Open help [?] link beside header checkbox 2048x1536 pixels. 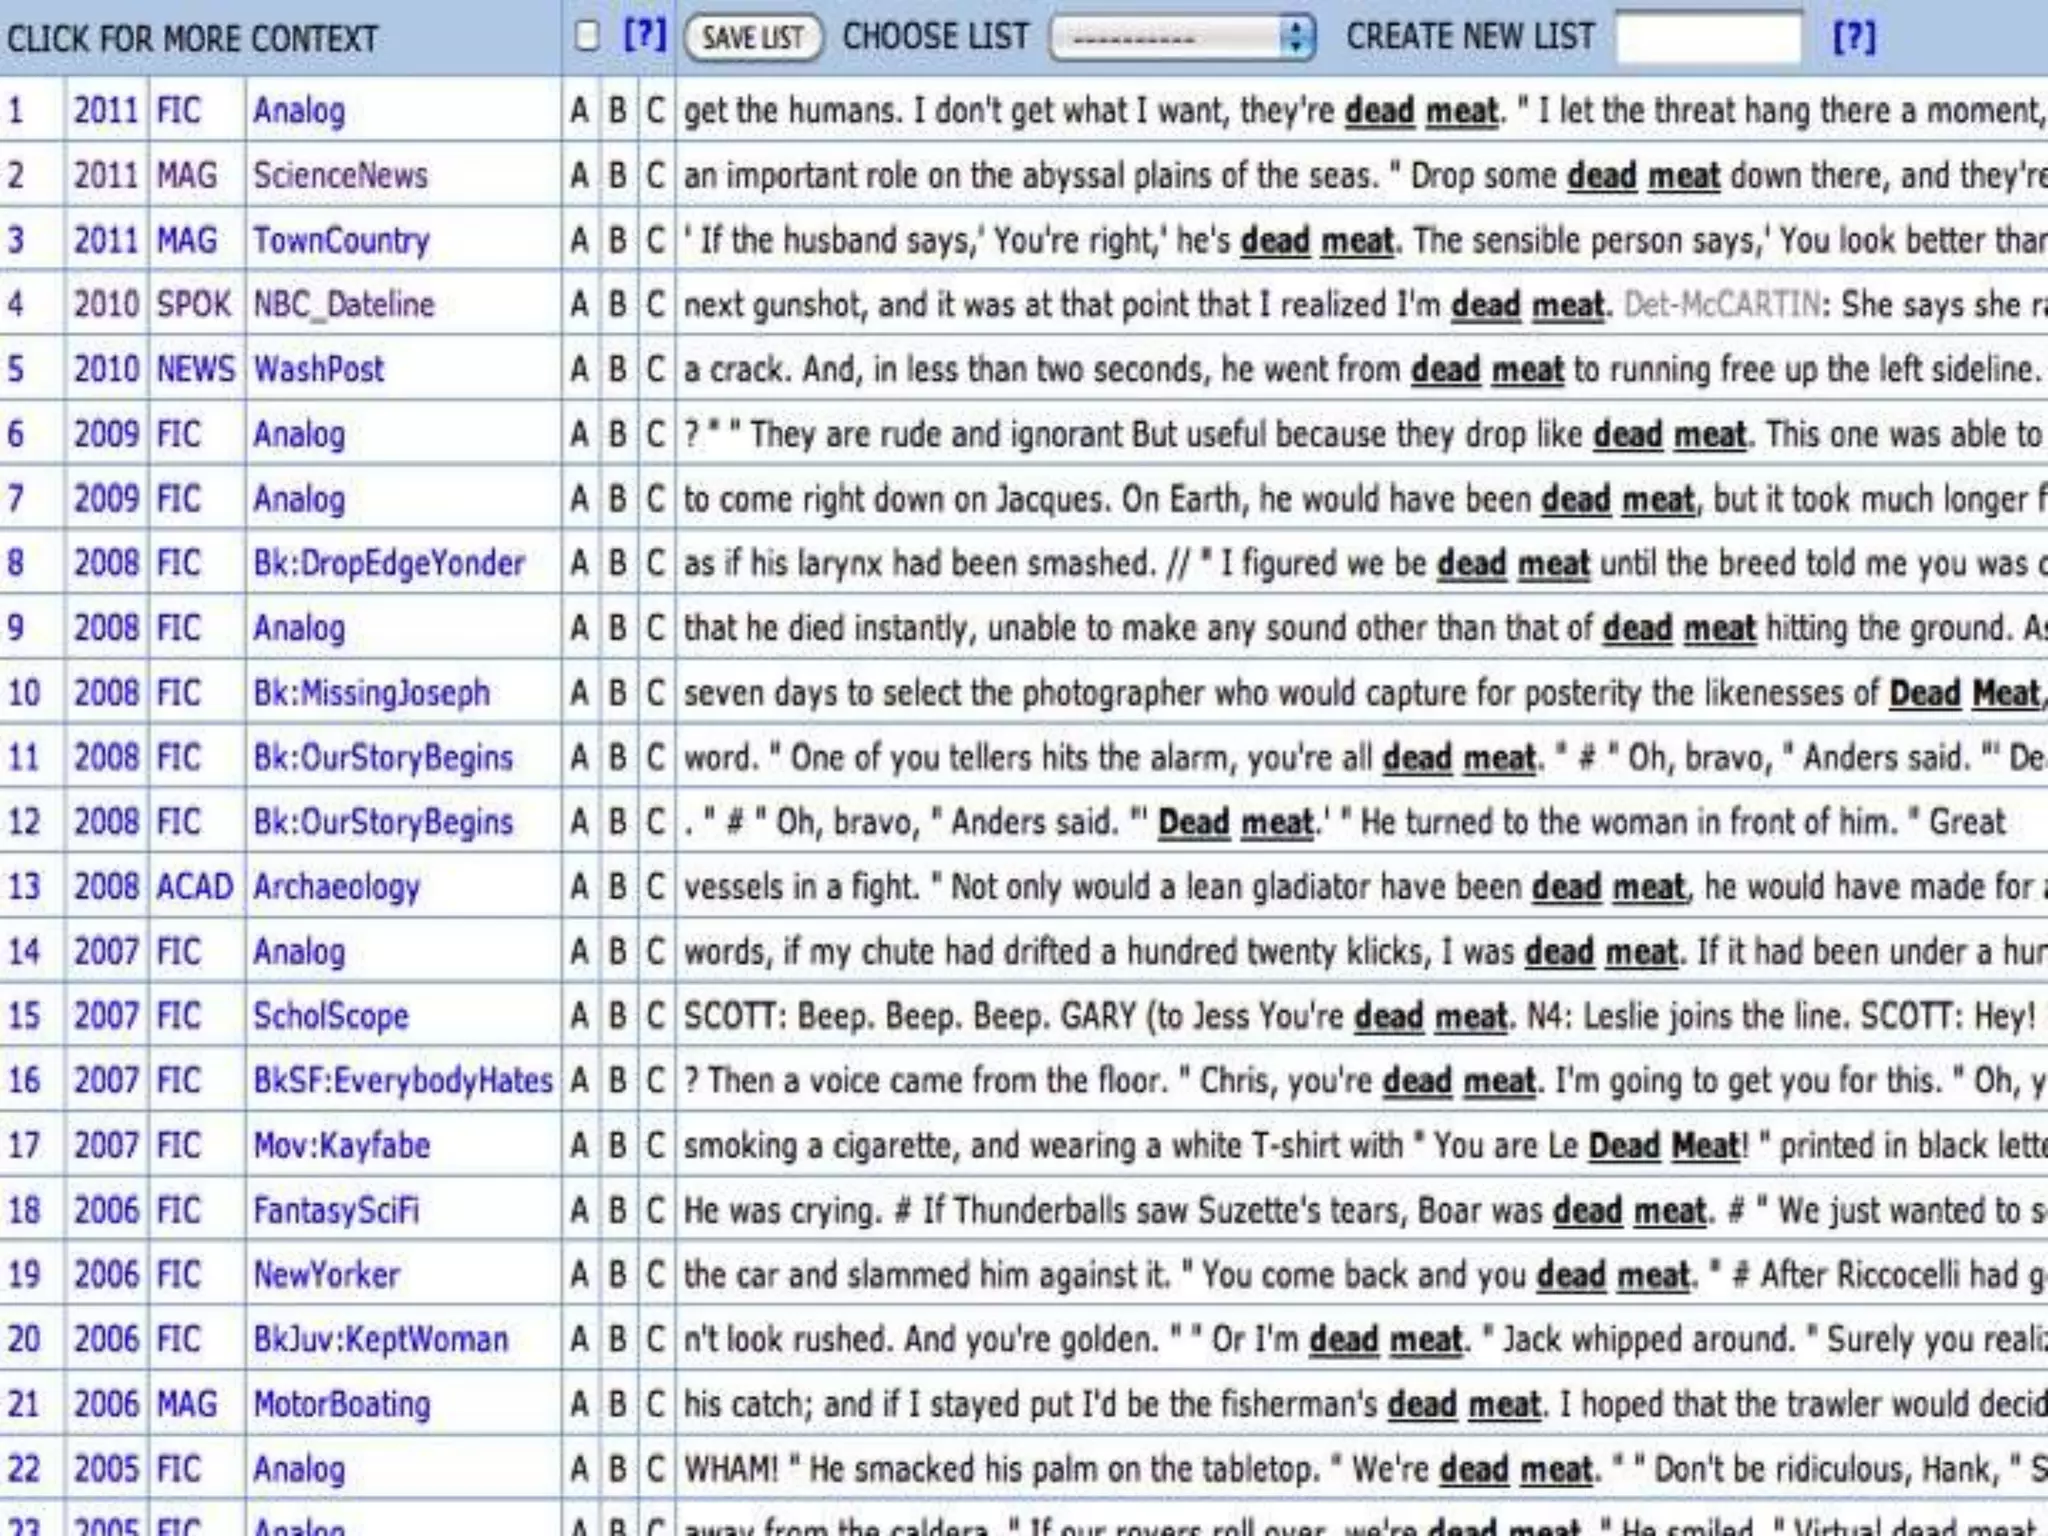[x=645, y=35]
